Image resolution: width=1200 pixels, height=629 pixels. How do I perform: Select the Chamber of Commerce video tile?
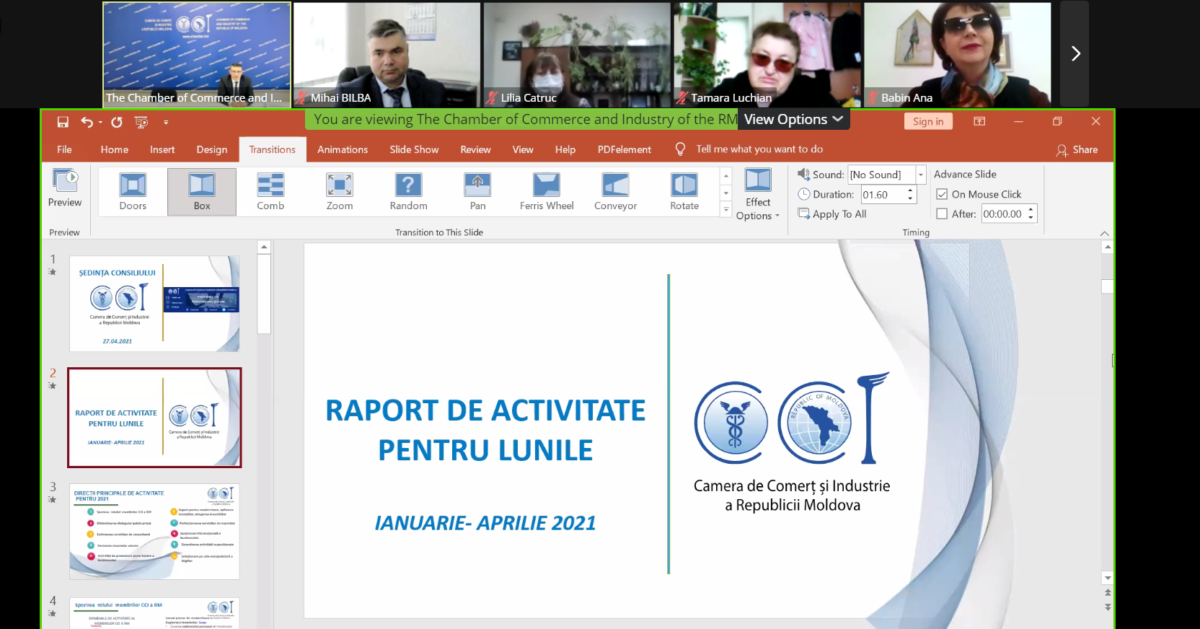point(197,54)
